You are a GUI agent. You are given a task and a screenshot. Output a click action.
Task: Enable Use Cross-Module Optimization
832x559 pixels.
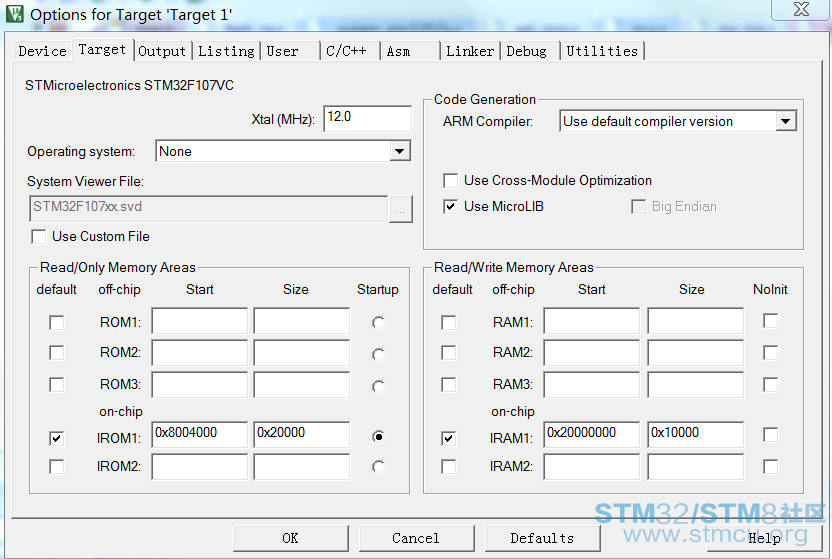point(450,181)
